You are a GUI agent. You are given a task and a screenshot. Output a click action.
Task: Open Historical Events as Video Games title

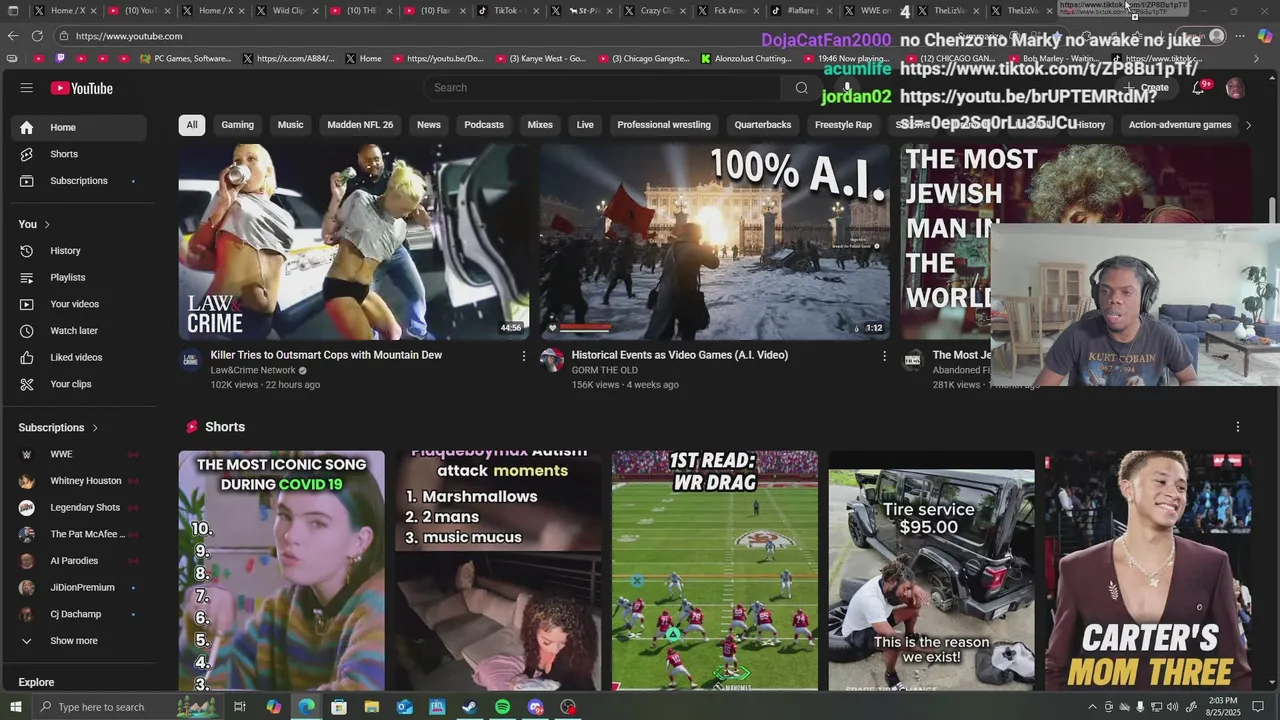(680, 355)
